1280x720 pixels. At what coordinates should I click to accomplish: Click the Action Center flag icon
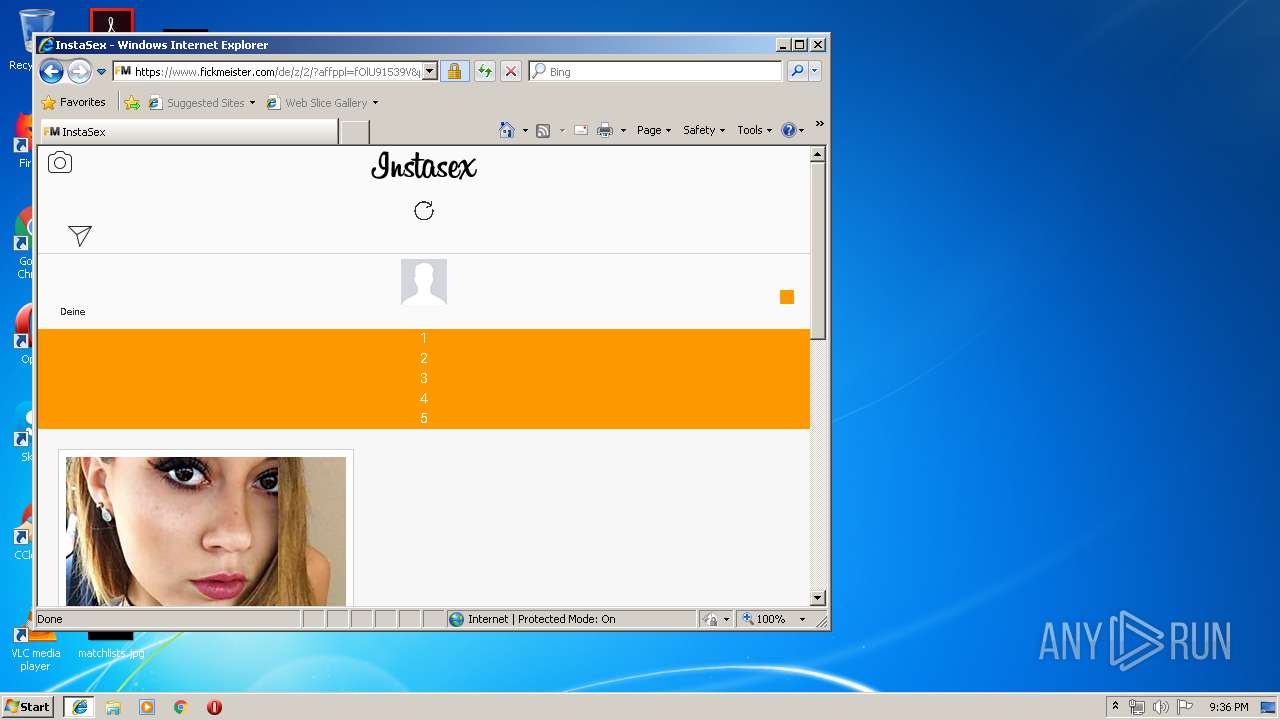coord(1185,707)
